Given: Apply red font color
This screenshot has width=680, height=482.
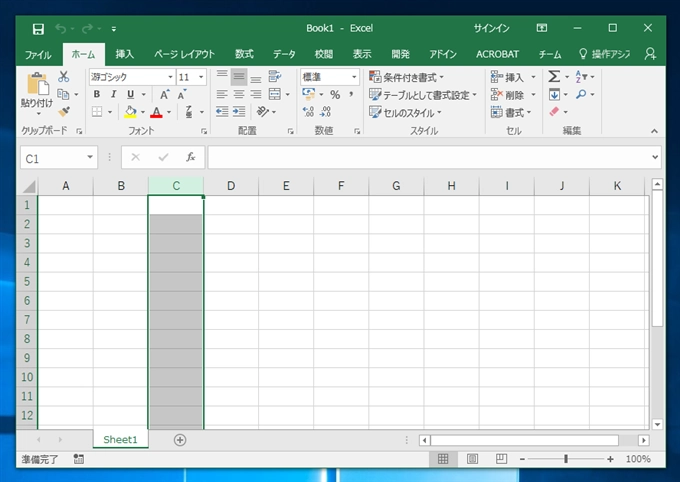Looking at the screenshot, I should click(156, 112).
